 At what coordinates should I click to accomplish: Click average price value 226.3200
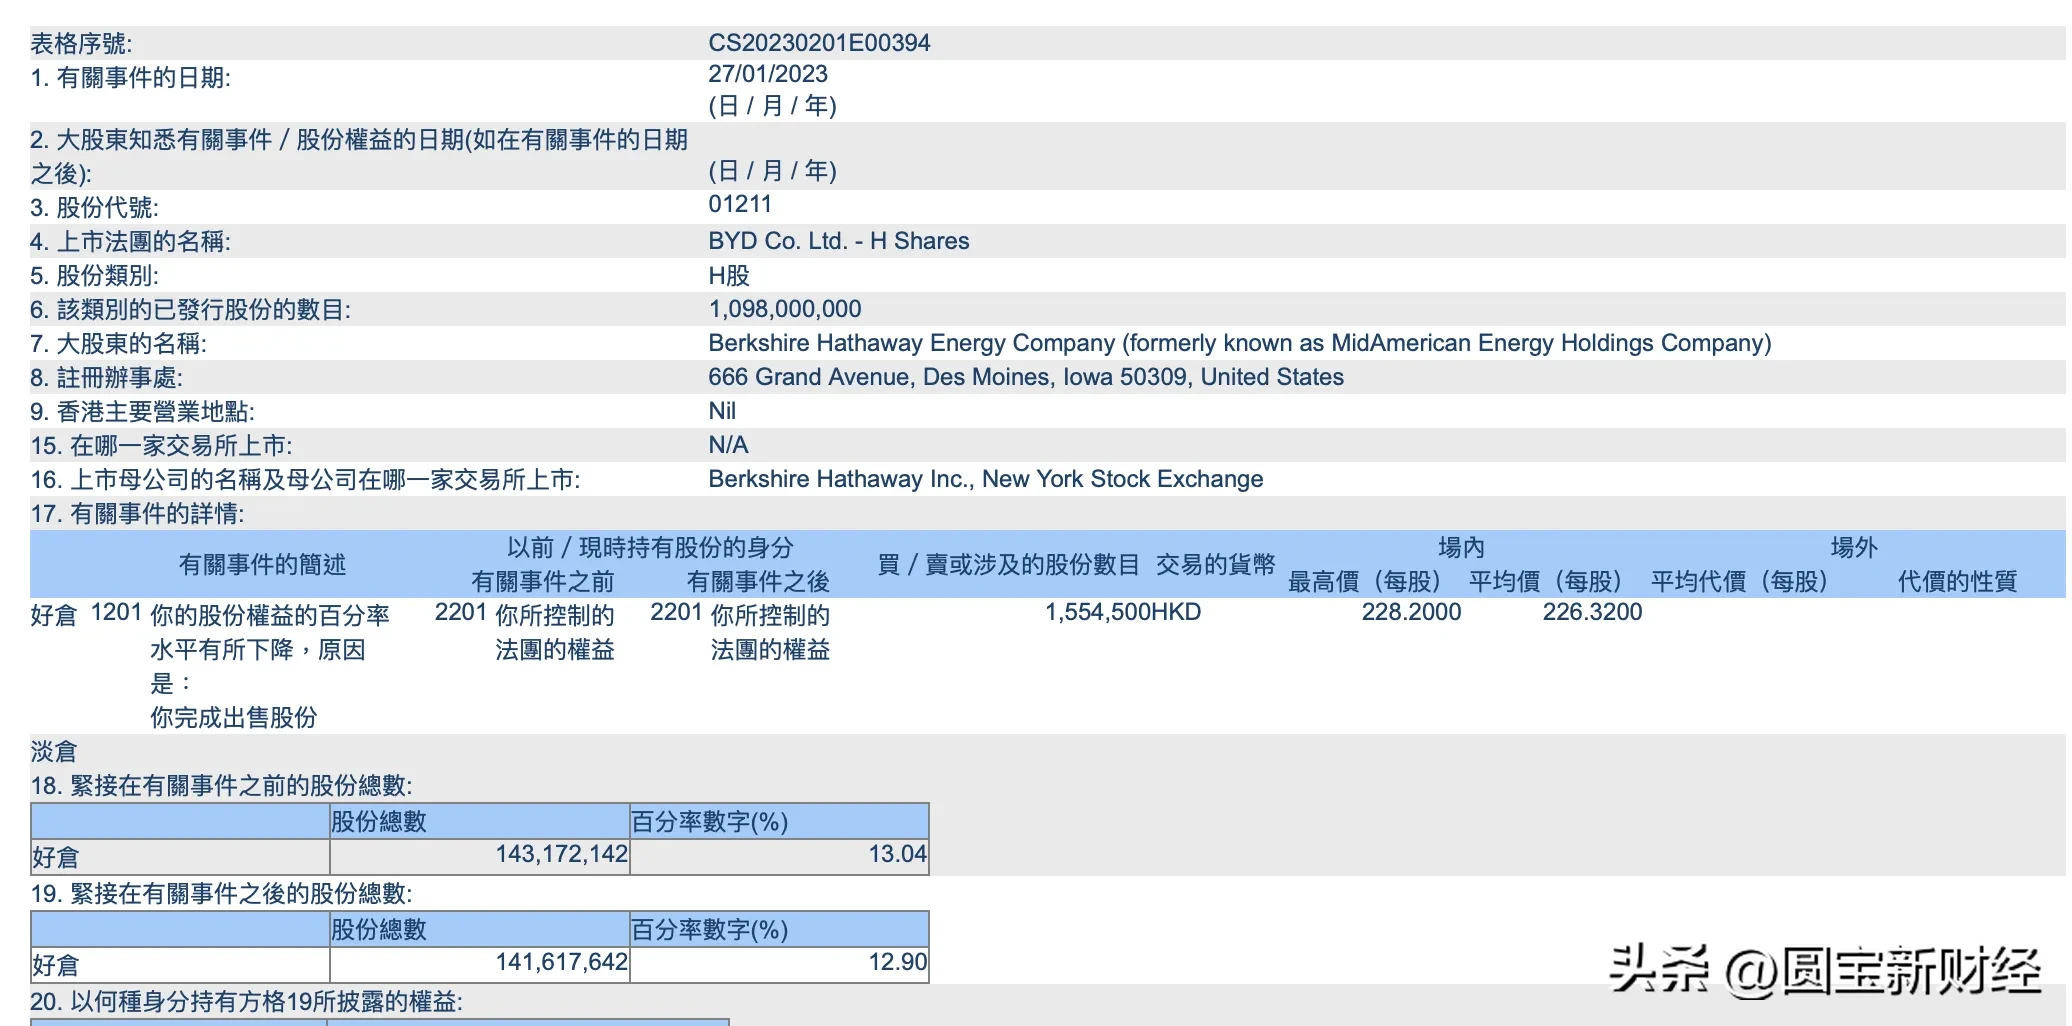point(1592,612)
